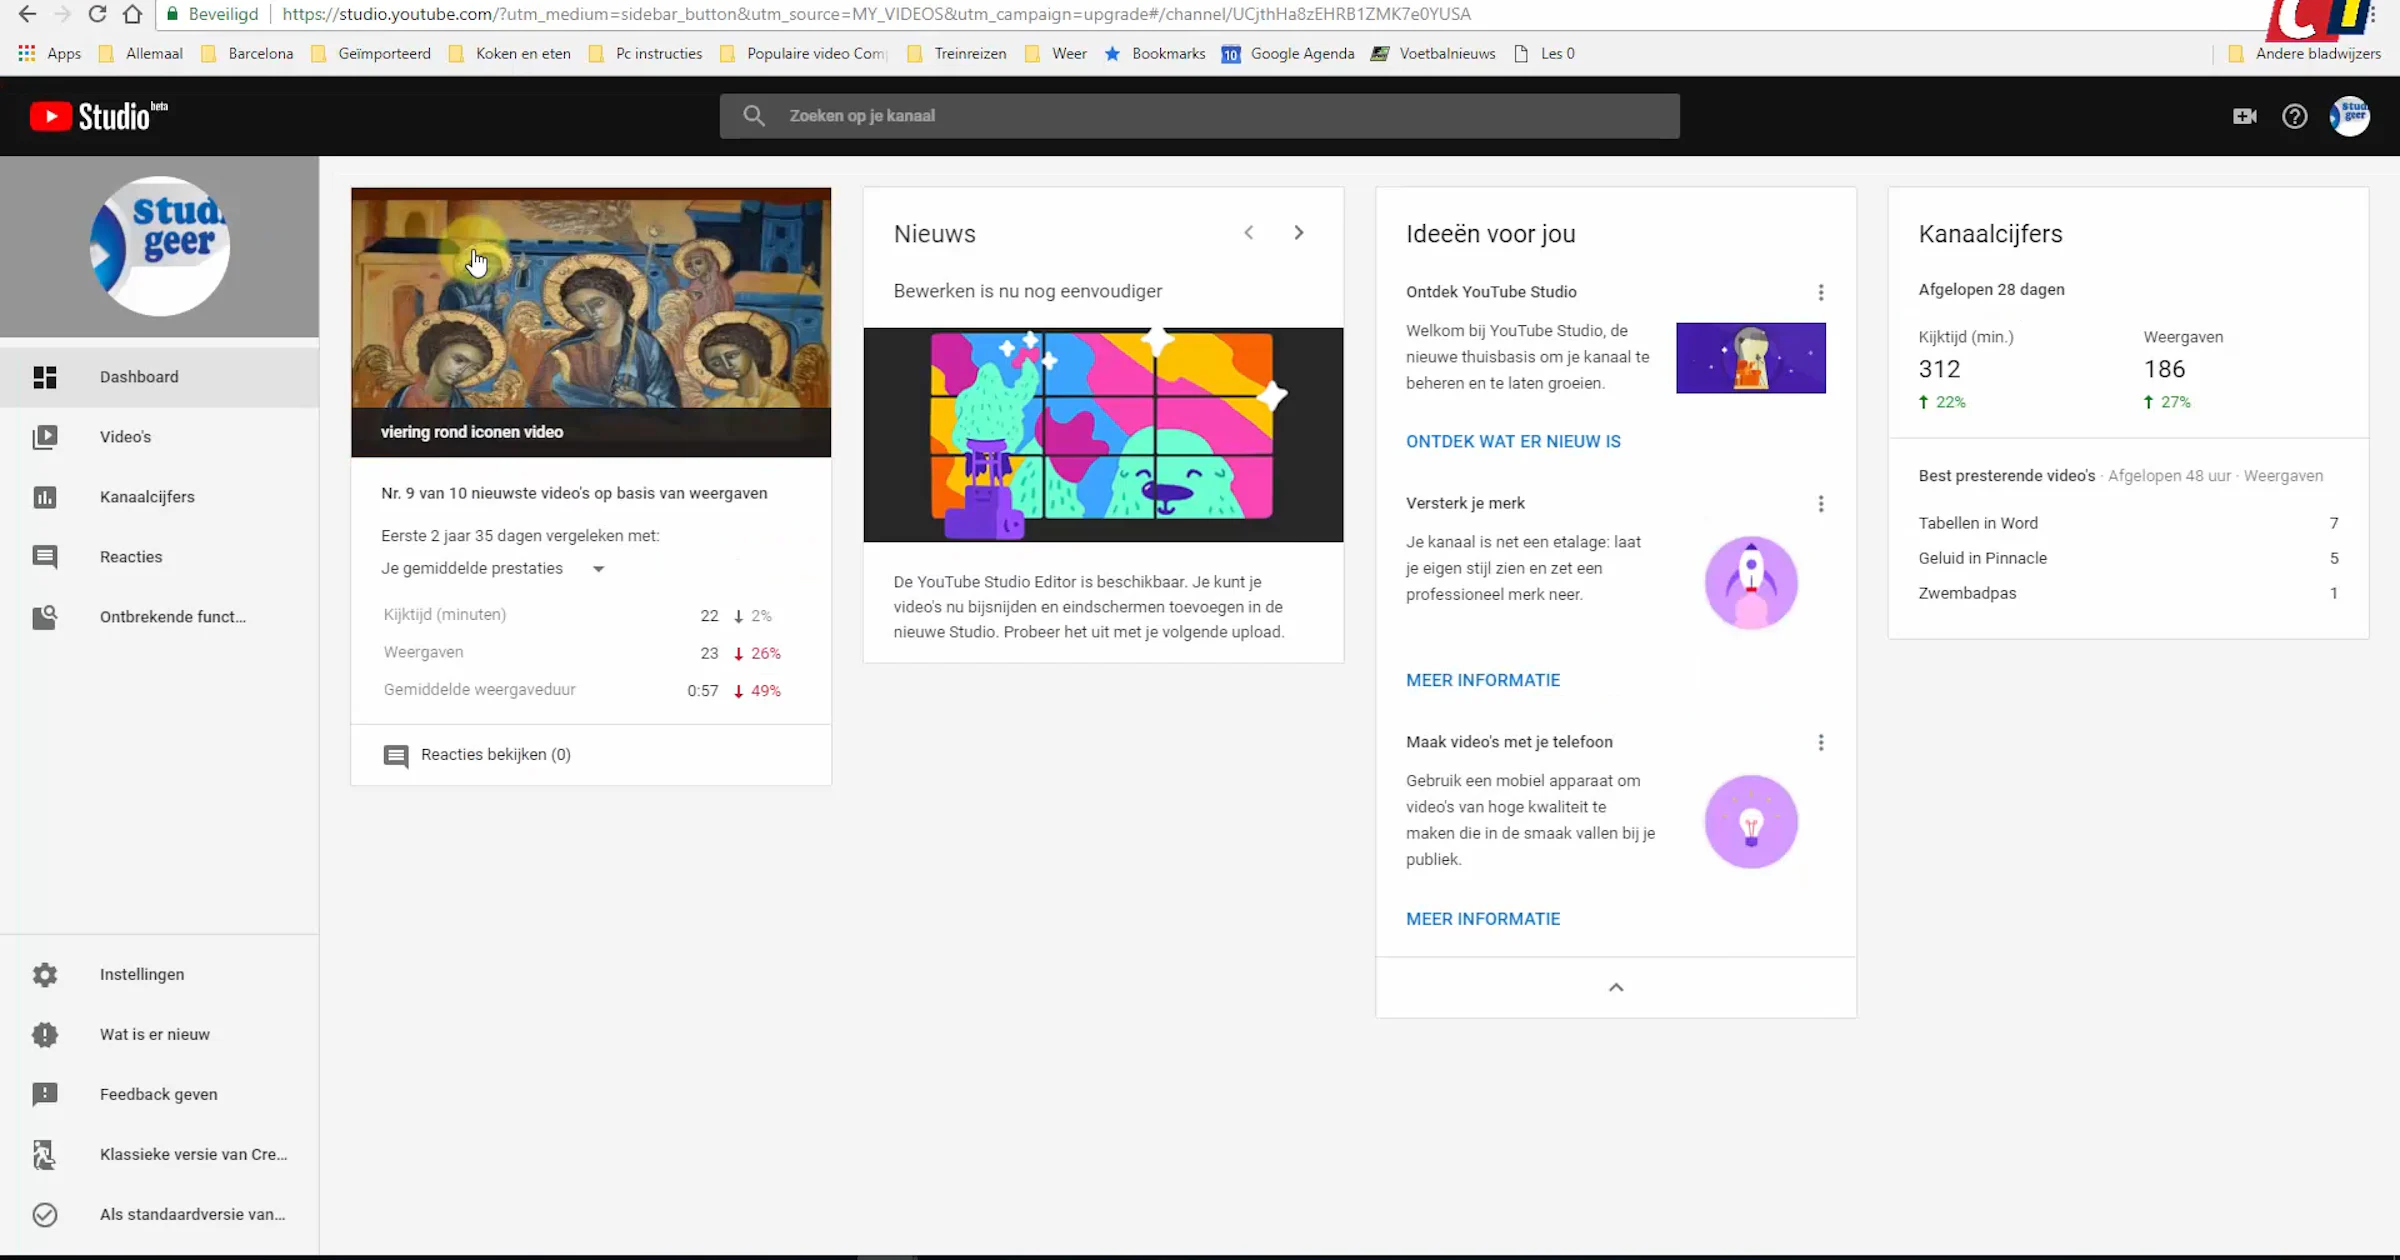Open Voetbalnieuws bookmark
This screenshot has width=2400, height=1260.
(x=1433, y=53)
